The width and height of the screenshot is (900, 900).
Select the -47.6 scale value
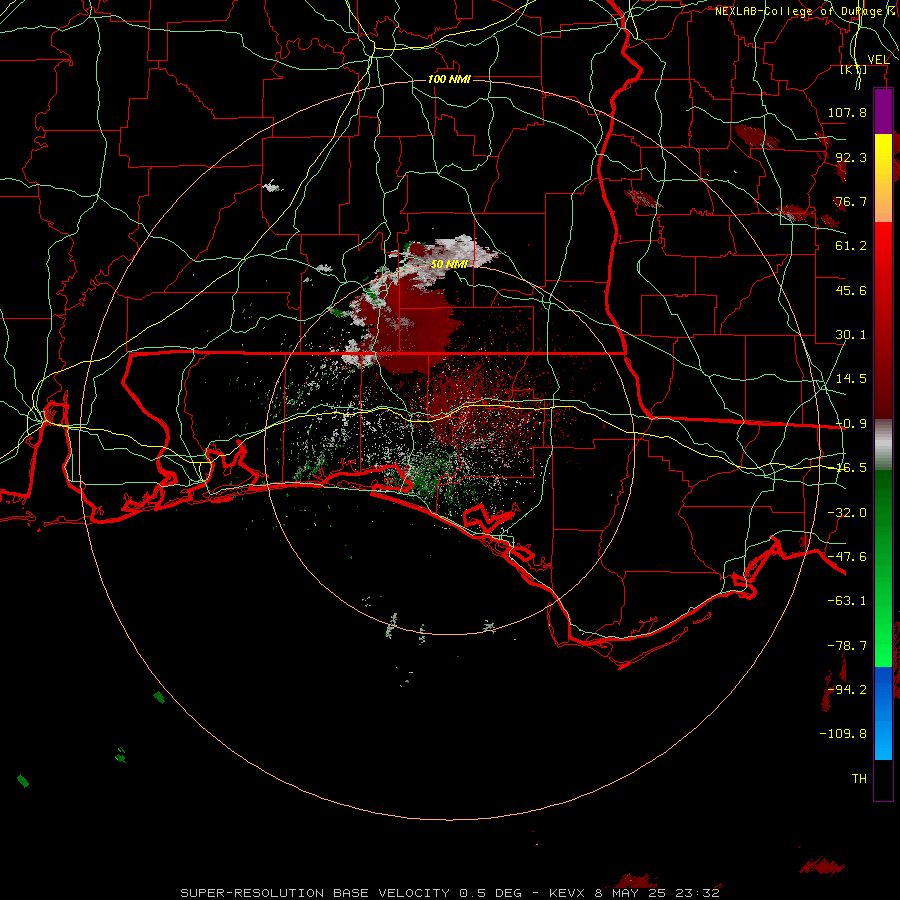pyautogui.click(x=847, y=557)
